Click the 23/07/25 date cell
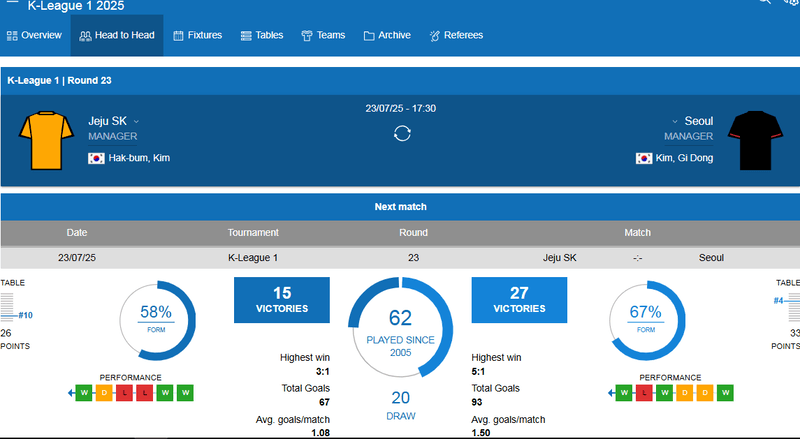The width and height of the screenshot is (800, 439). (77, 258)
